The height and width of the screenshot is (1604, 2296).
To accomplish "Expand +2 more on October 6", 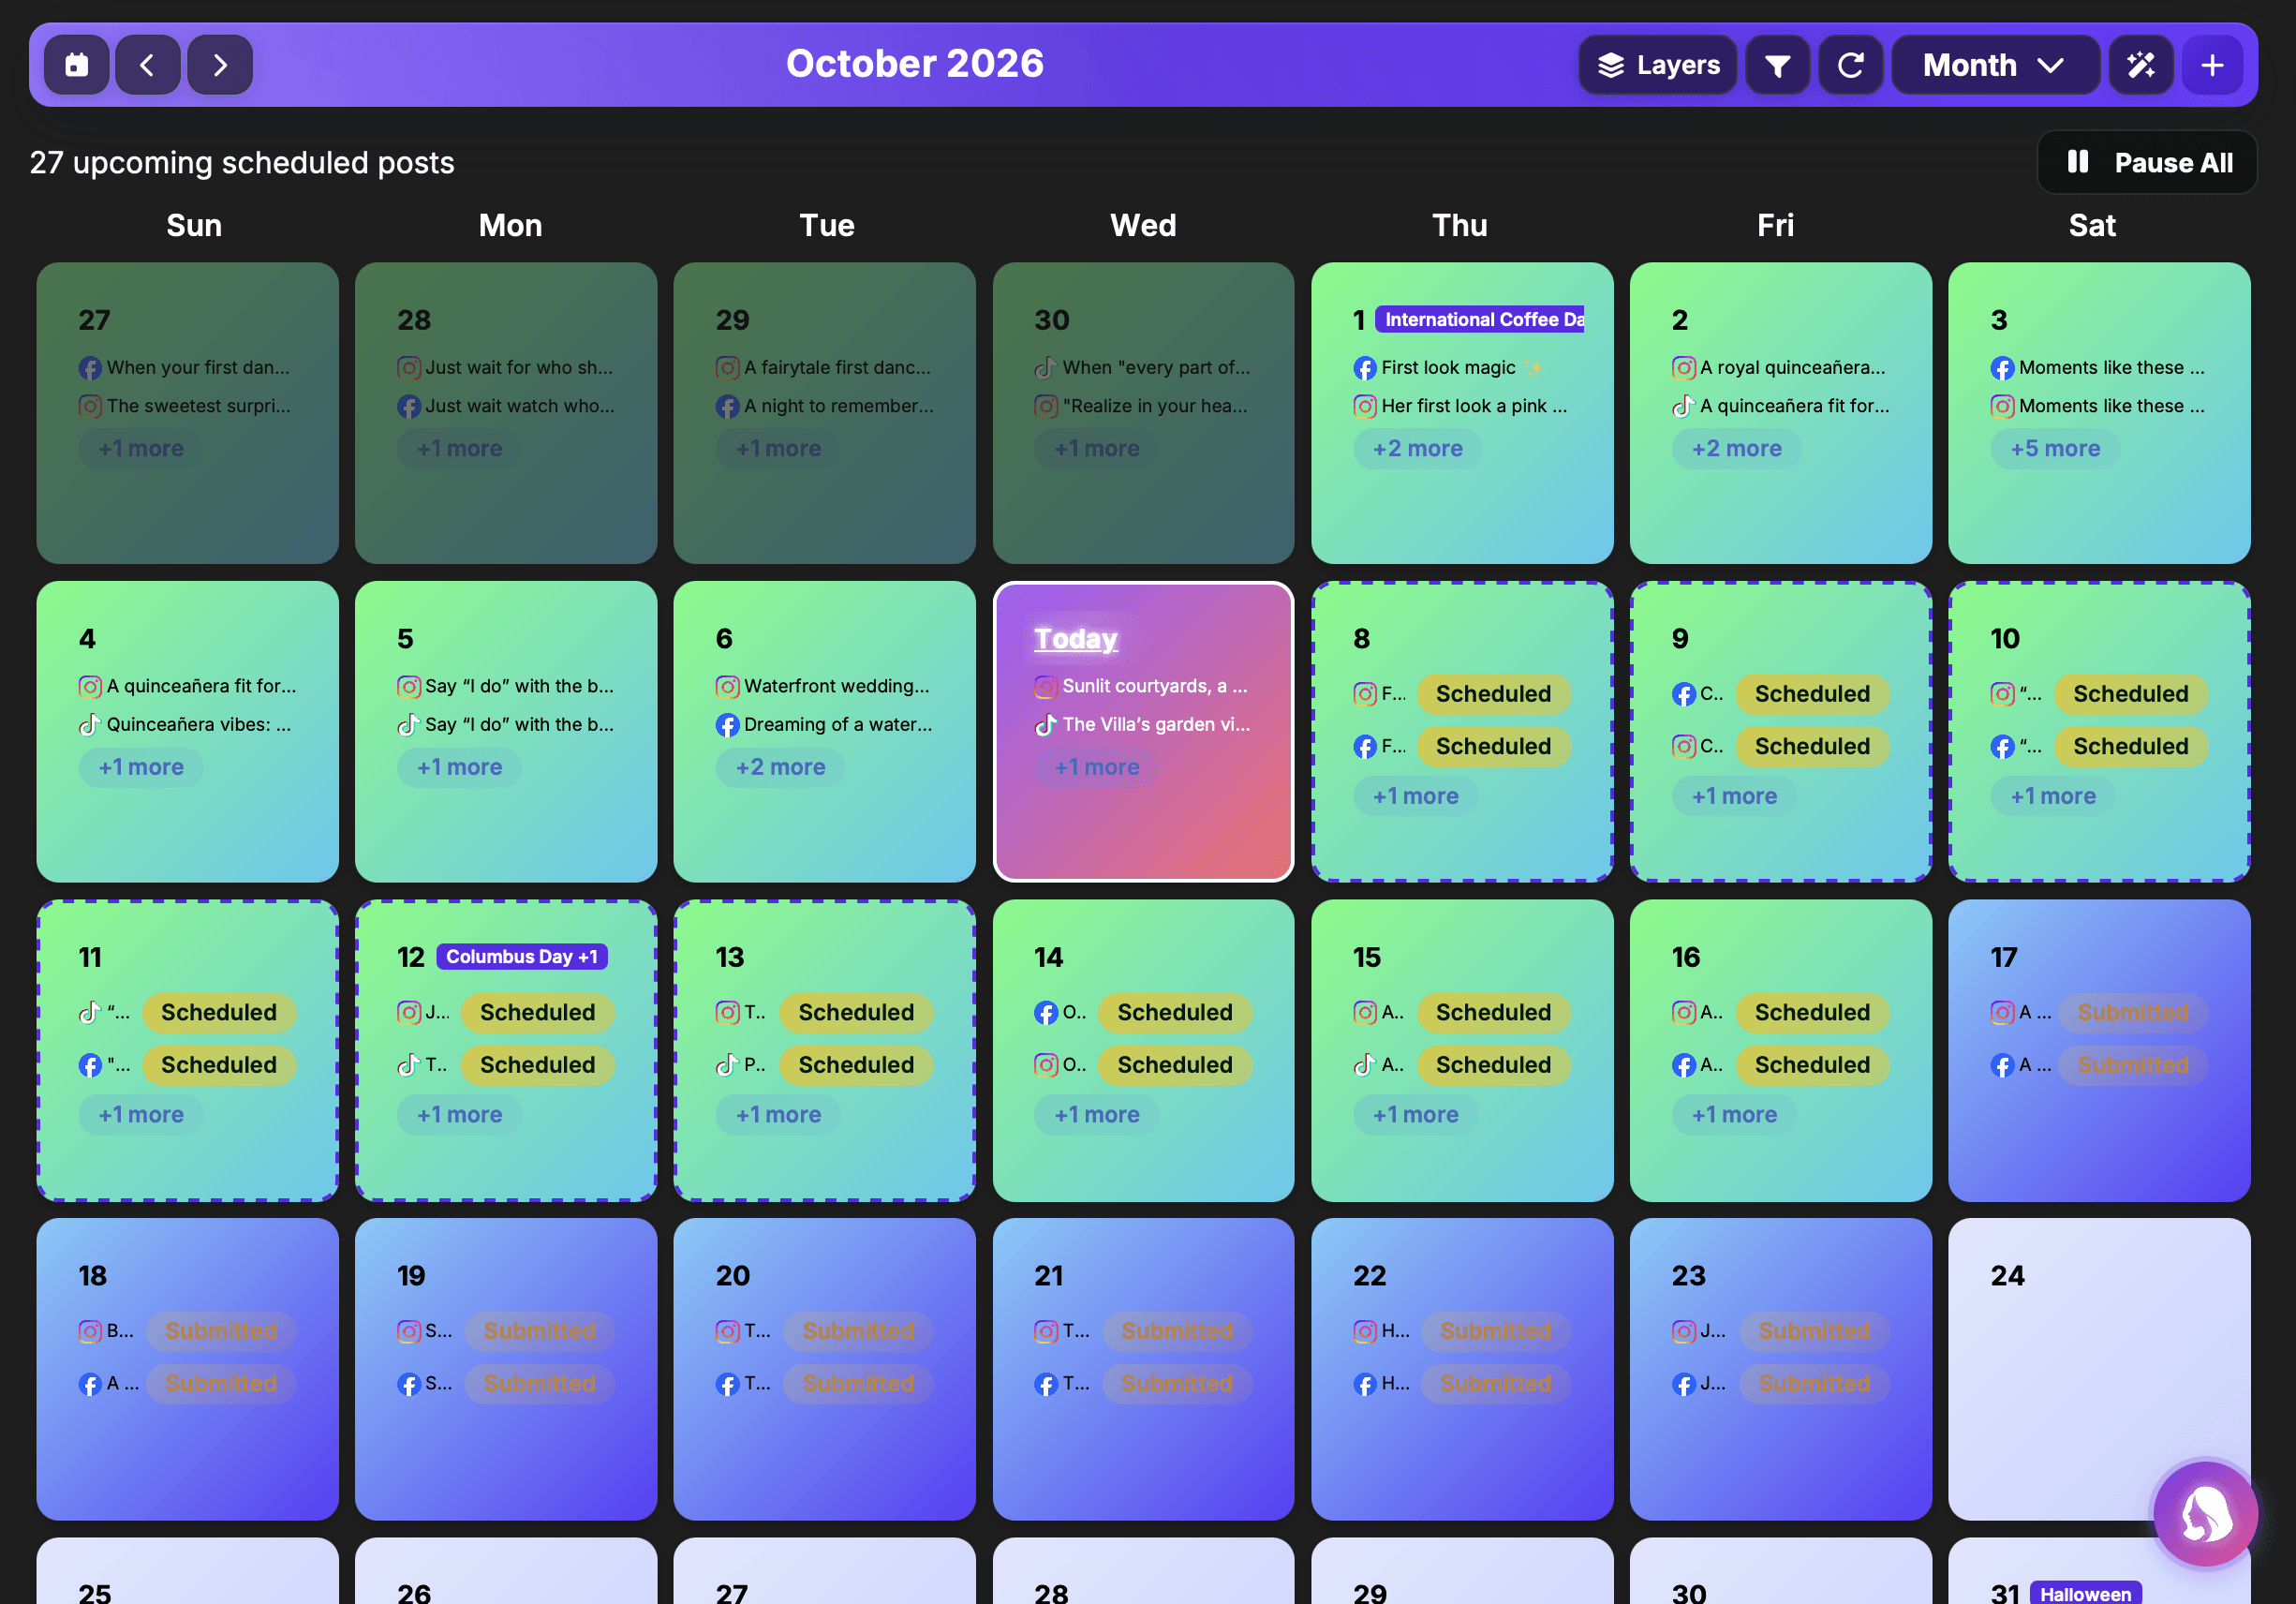I will [x=780, y=767].
